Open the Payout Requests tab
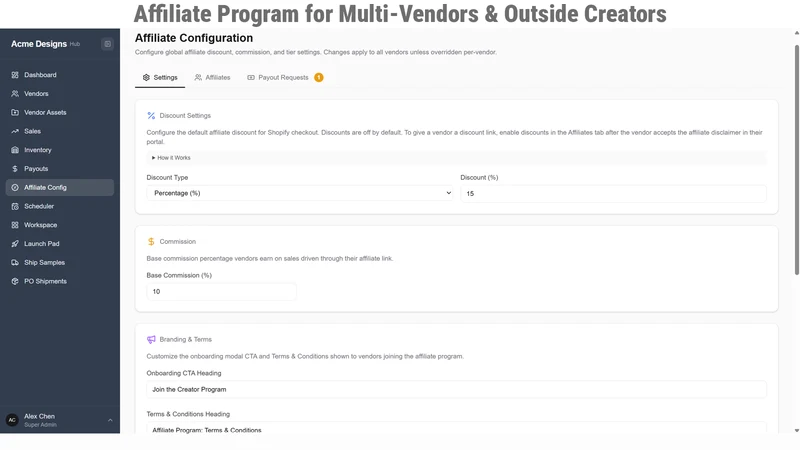This screenshot has height=450, width=800. [x=285, y=78]
